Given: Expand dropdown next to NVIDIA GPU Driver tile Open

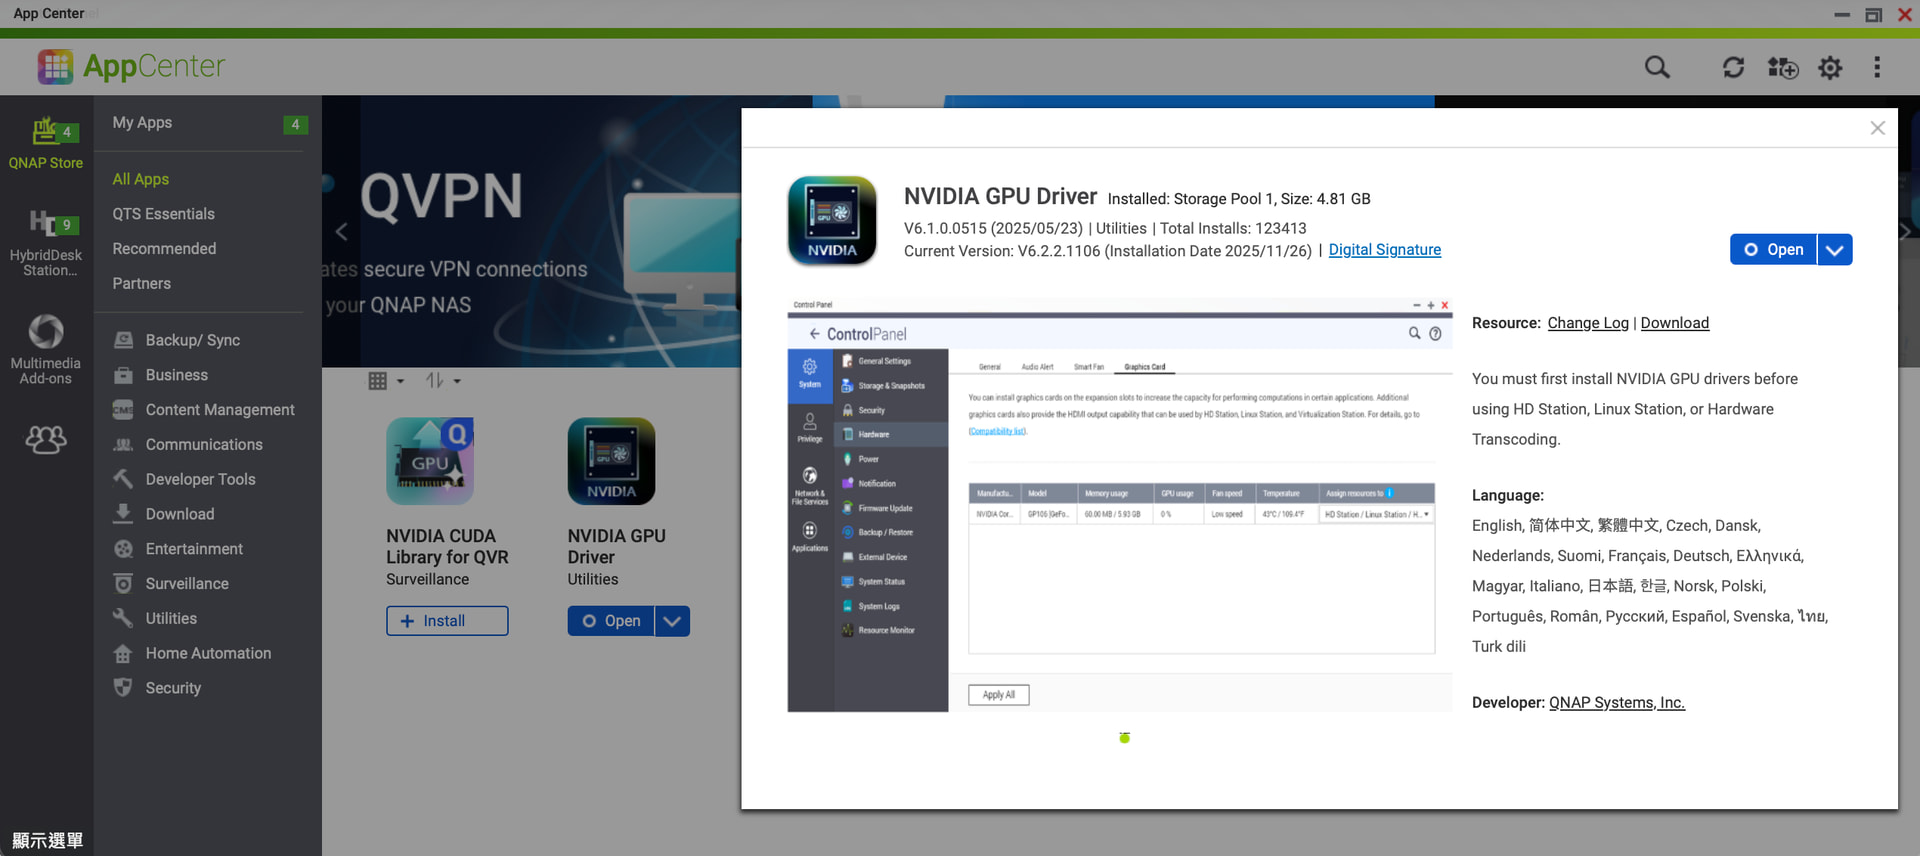Looking at the screenshot, I should [x=673, y=621].
